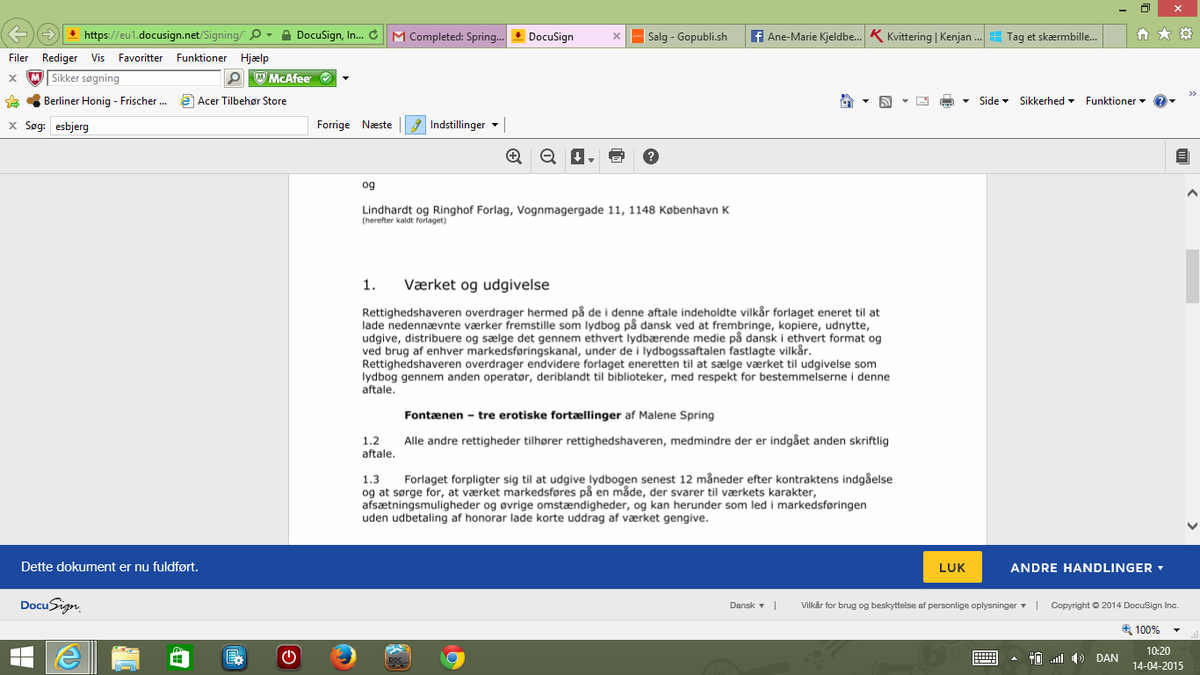Viewport: 1200px width, 675px height.
Task: Open Google Chrome from the taskbar
Action: click(x=452, y=657)
